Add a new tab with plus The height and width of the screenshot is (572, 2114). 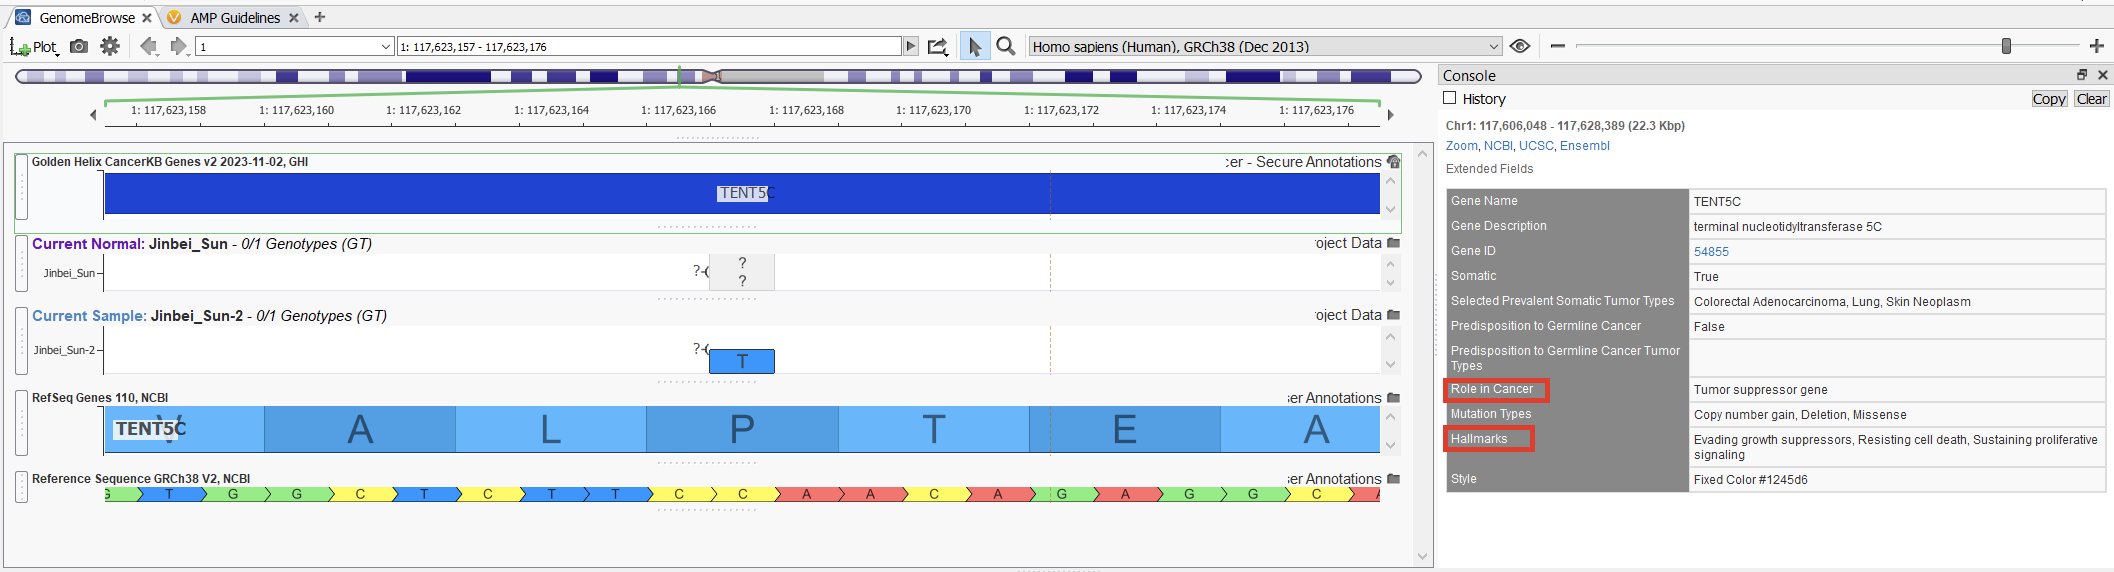(320, 17)
